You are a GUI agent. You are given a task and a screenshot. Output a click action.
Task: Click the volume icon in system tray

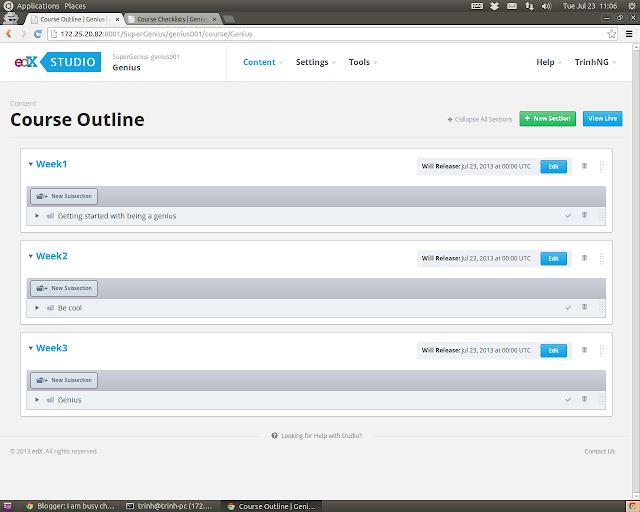click(546, 6)
